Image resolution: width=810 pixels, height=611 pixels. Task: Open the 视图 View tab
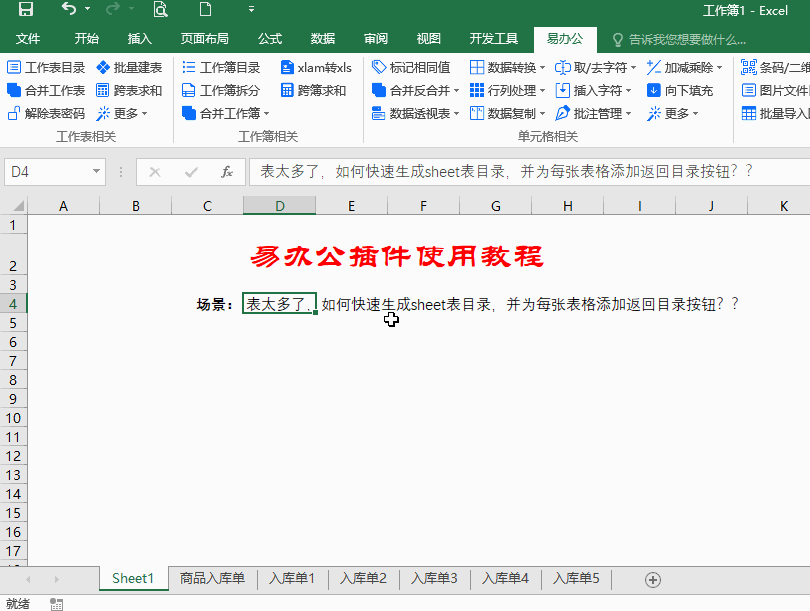click(x=429, y=39)
